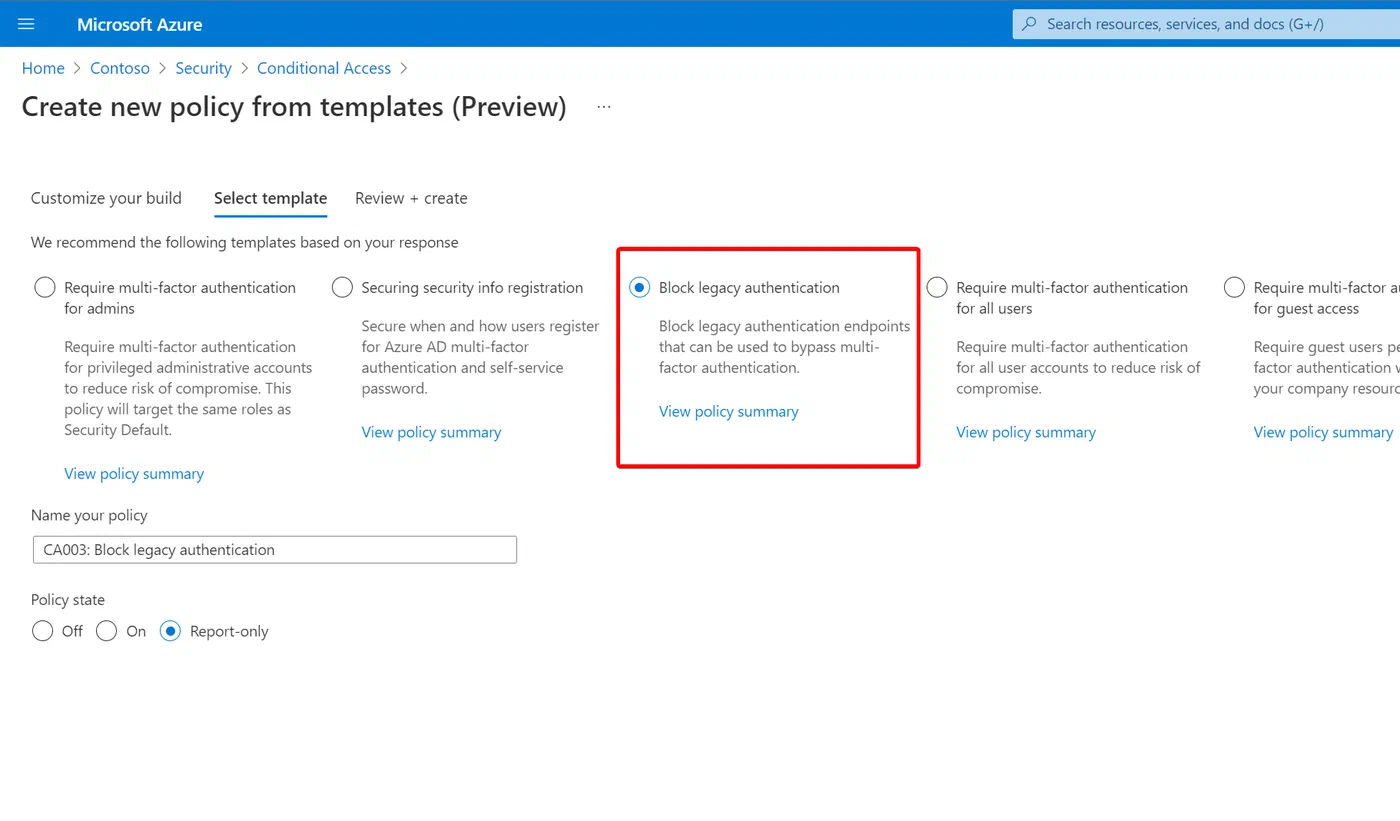Navigate to Home breadcrumb
Image resolution: width=1400 pixels, height=821 pixels.
pos(43,68)
